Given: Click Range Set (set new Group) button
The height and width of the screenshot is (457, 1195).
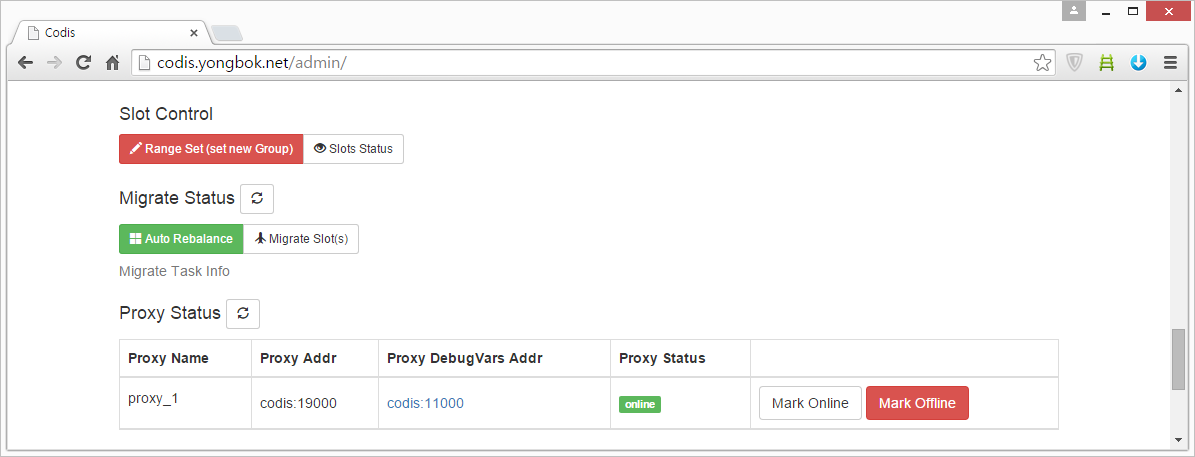Looking at the screenshot, I should [211, 149].
